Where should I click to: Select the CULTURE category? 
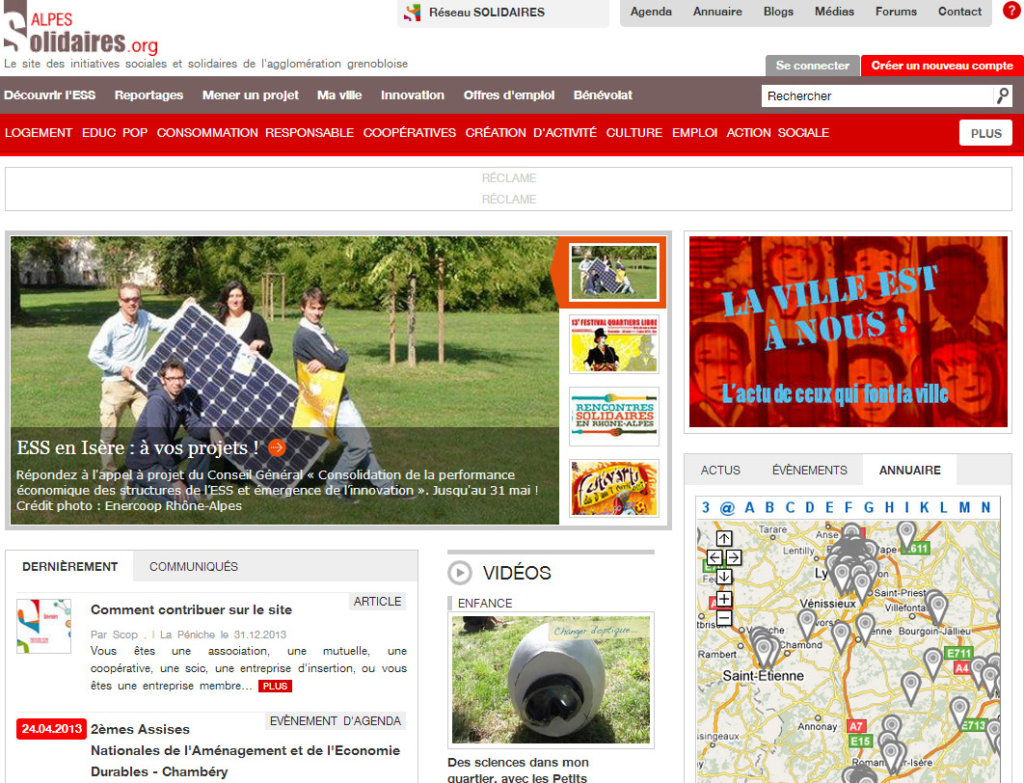(x=634, y=133)
